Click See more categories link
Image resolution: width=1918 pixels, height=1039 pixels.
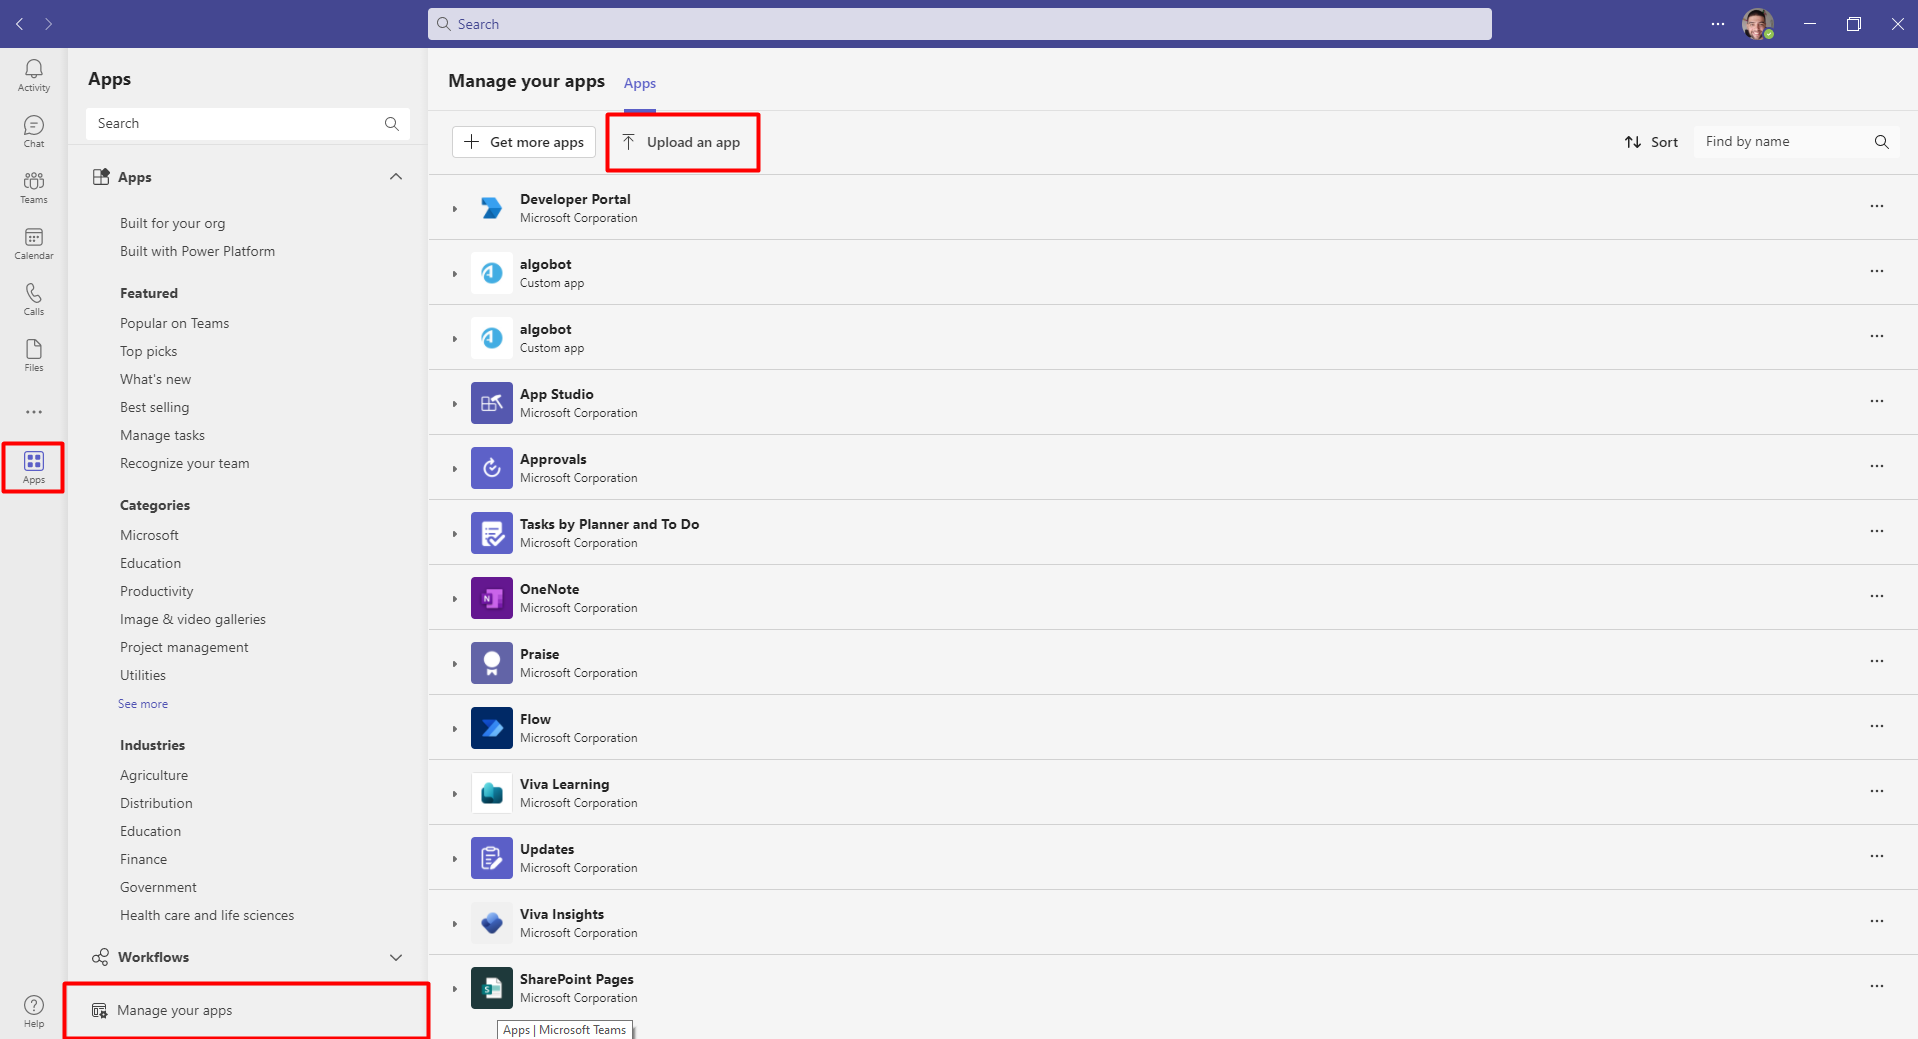click(x=143, y=704)
